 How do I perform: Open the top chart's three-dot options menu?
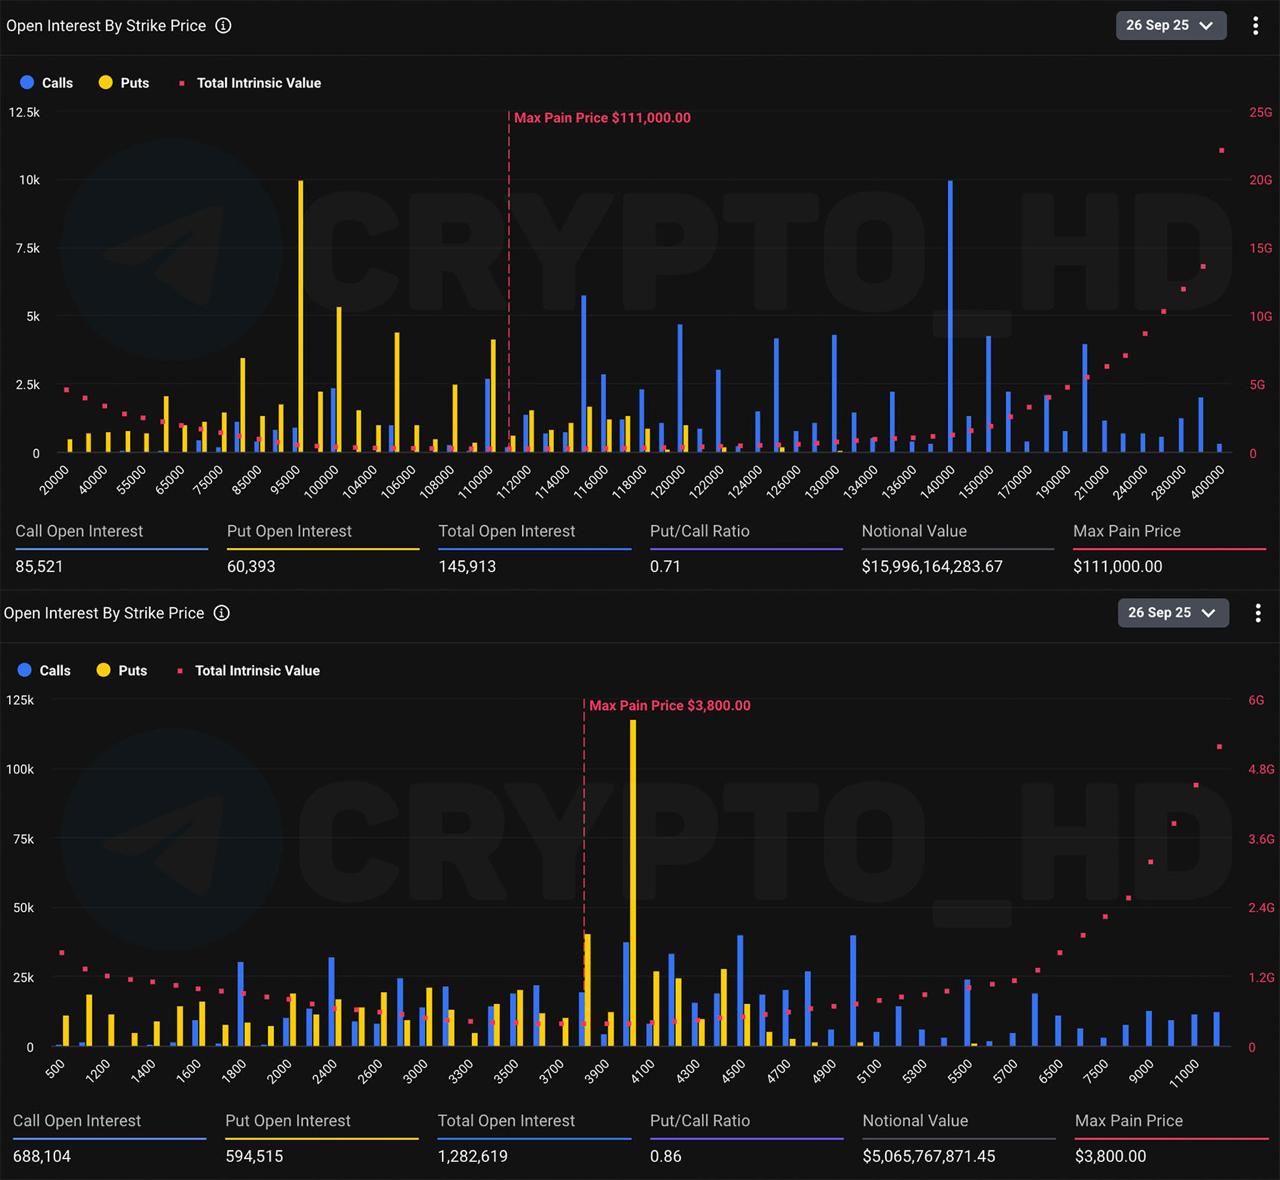pos(1255,26)
